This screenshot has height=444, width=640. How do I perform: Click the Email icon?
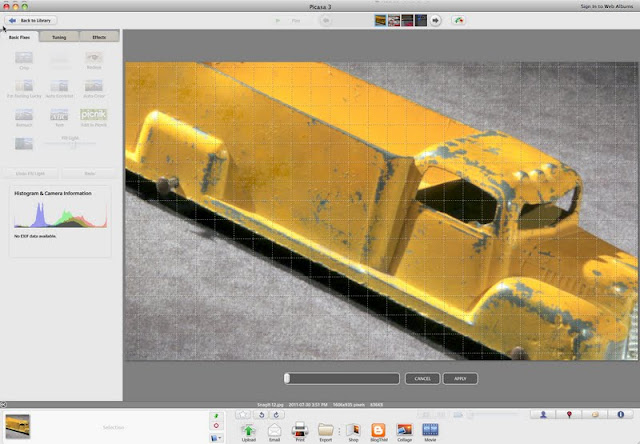[274, 432]
